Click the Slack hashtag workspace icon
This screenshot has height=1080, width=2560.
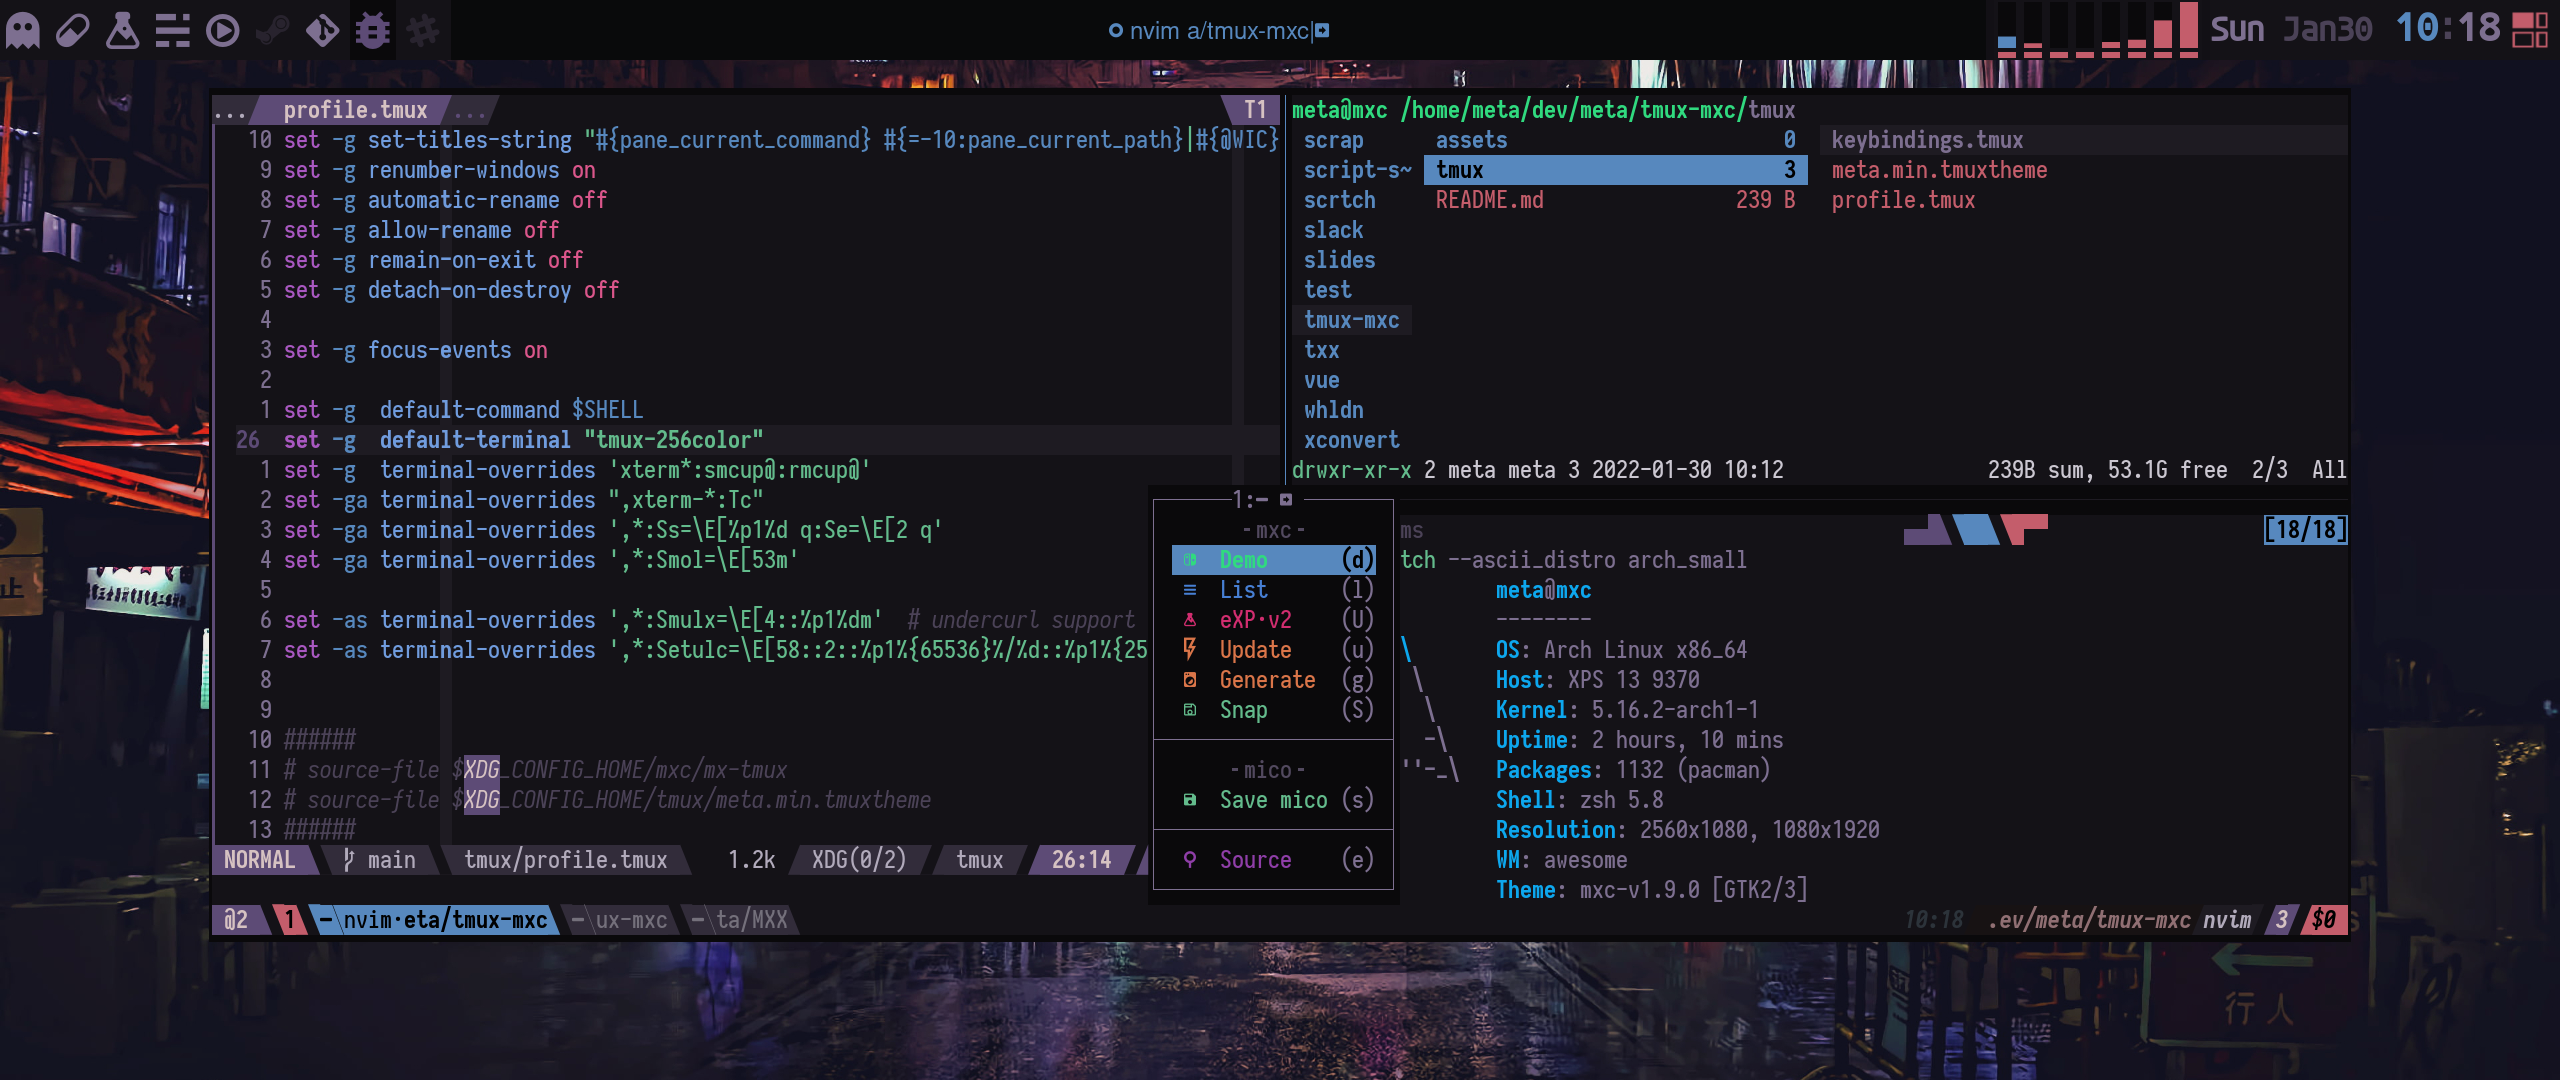tap(423, 30)
